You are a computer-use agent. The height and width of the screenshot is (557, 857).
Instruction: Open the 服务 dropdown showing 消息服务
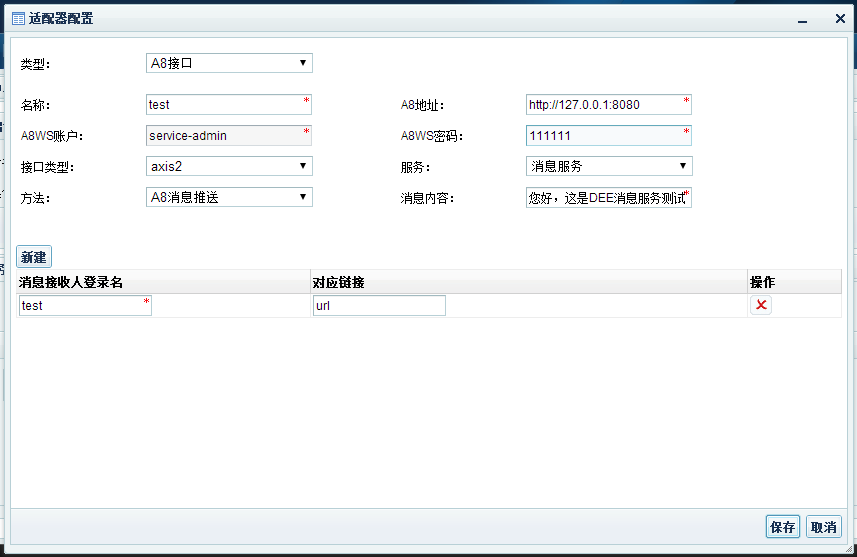609,166
